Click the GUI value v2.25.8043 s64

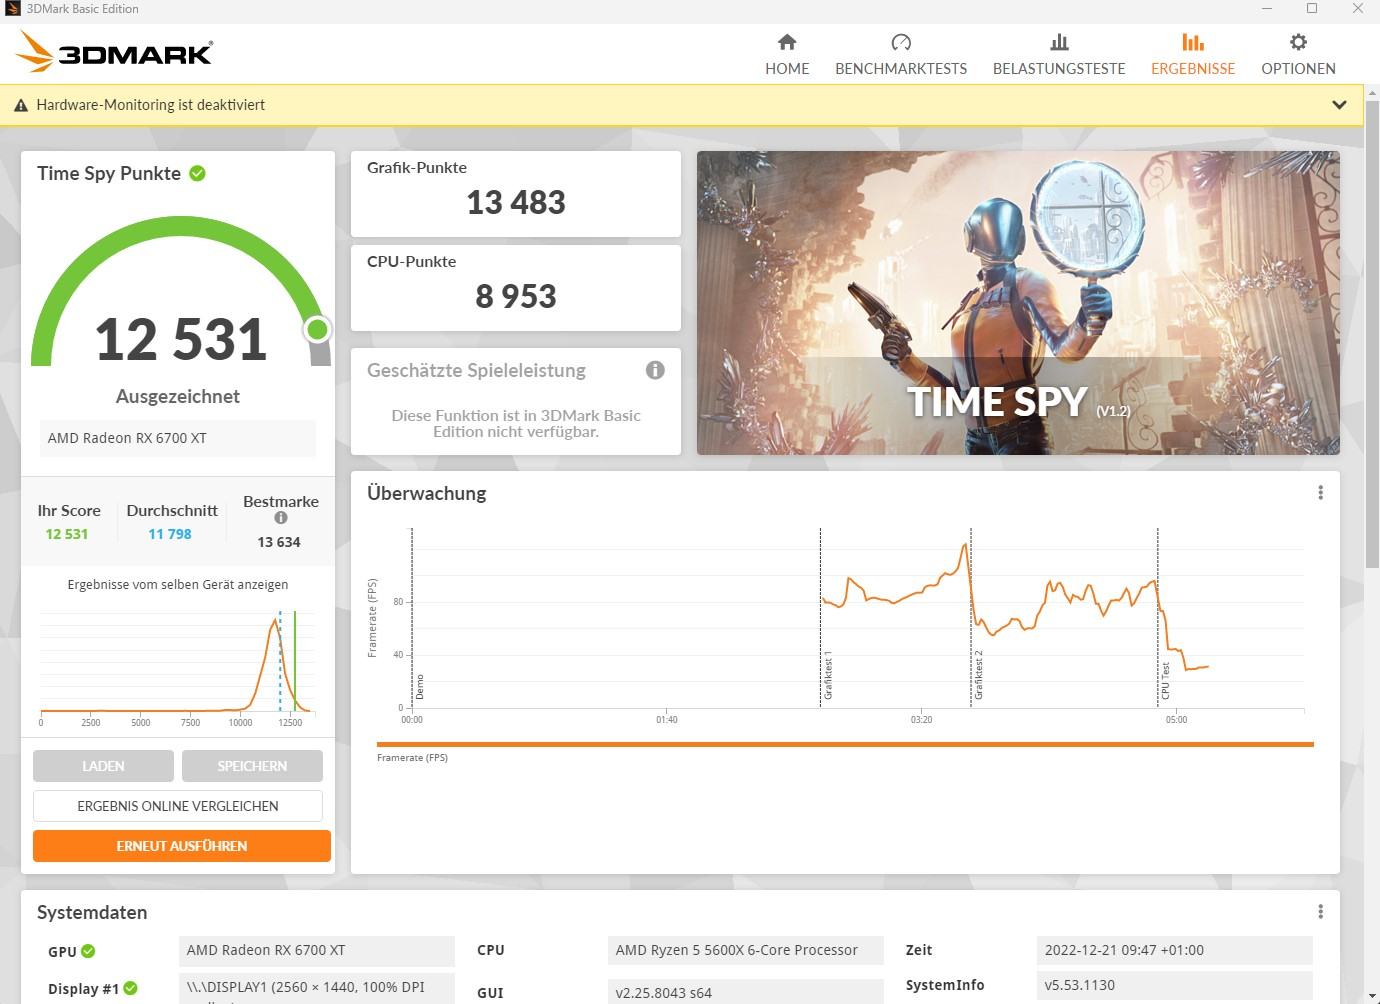[x=746, y=992]
